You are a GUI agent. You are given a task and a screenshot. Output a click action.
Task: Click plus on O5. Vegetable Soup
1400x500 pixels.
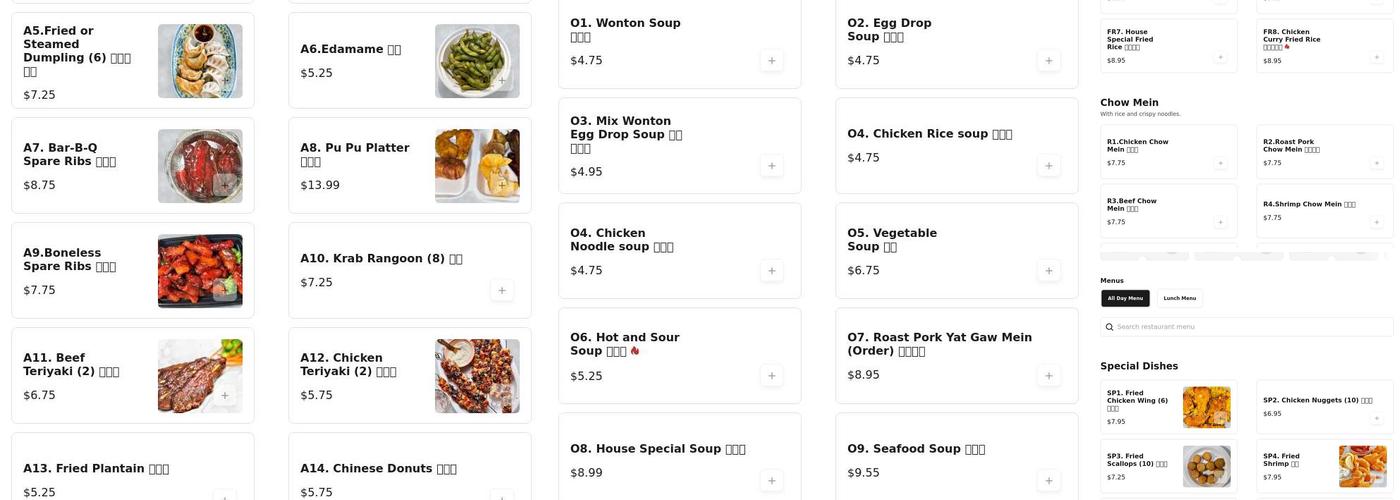click(1048, 271)
